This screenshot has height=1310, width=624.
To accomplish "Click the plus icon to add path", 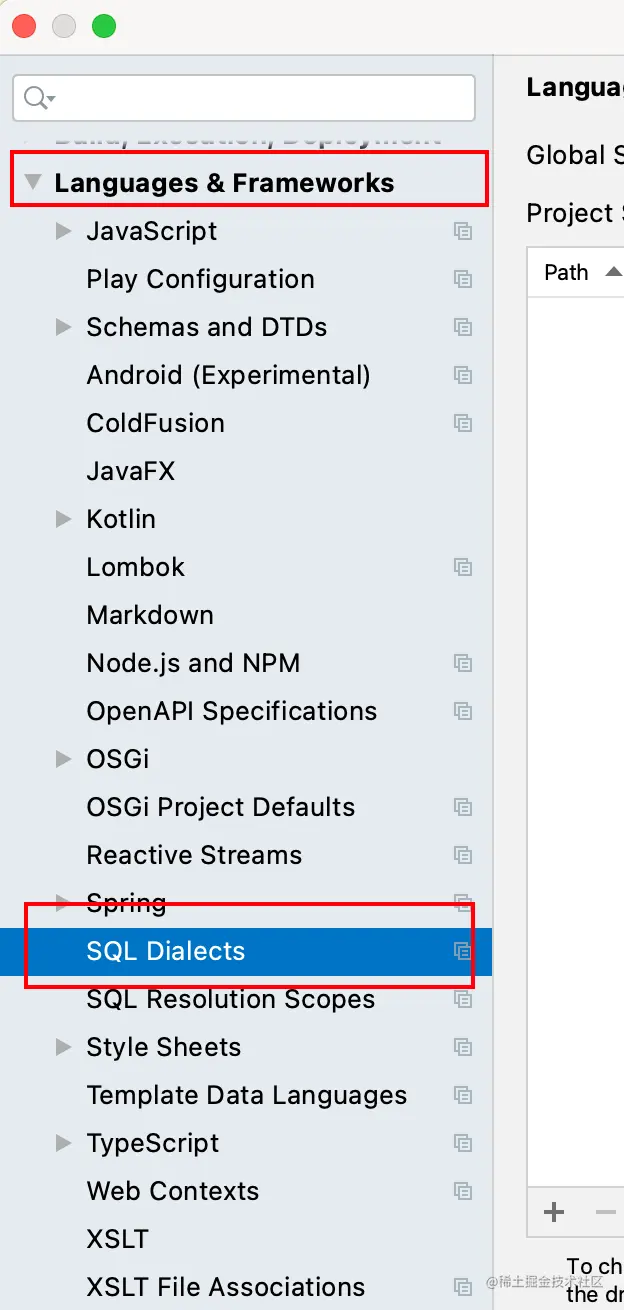I will coord(554,1213).
